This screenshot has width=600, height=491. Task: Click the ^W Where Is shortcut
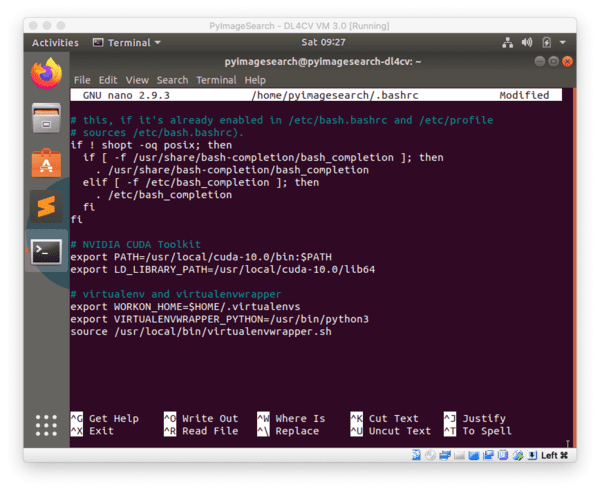click(291, 418)
